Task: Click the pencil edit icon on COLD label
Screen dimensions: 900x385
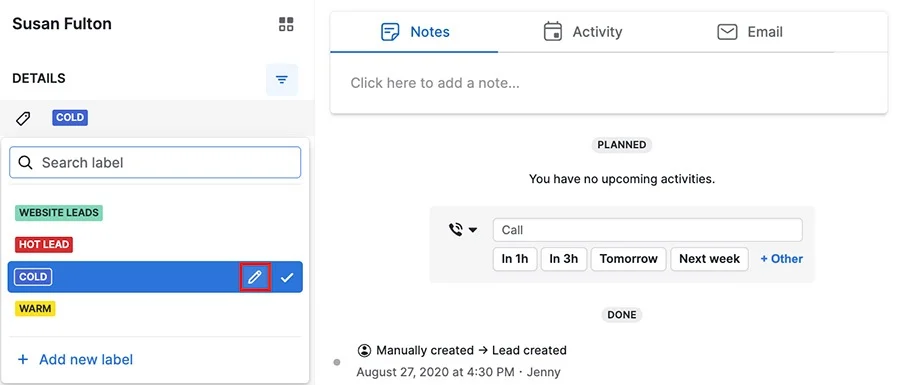Action: tap(255, 278)
